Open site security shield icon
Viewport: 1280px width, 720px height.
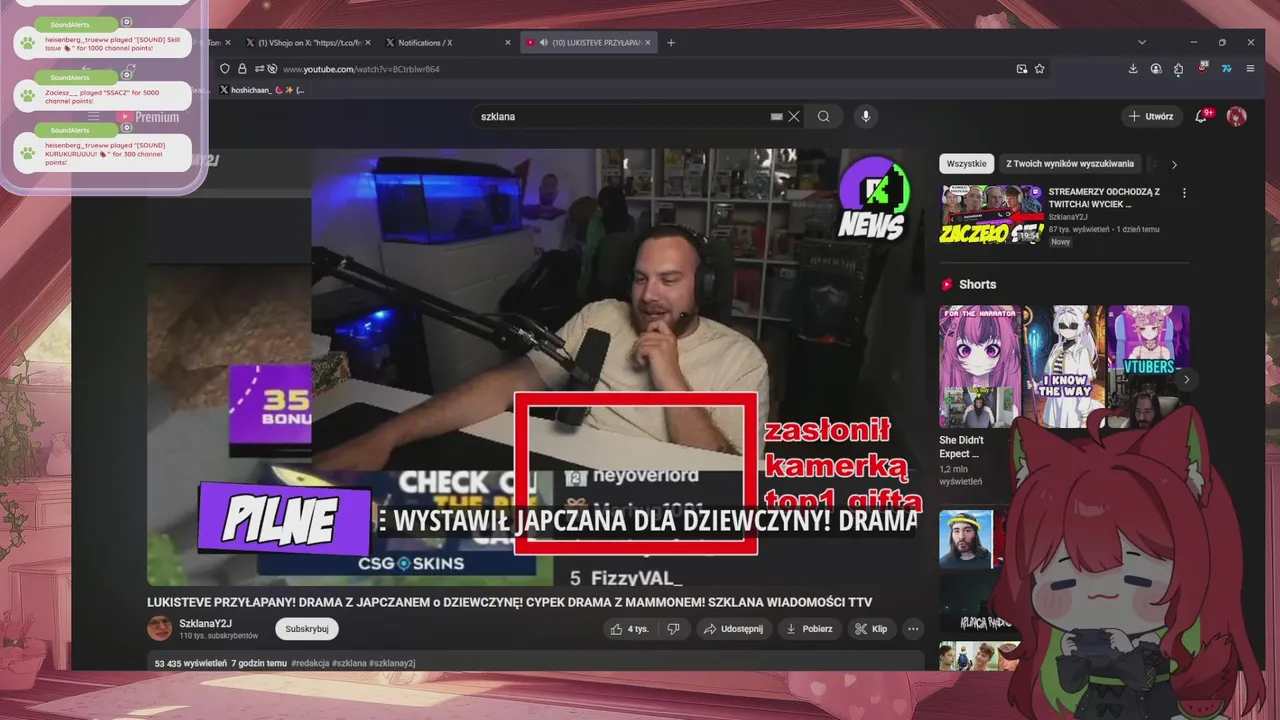225,69
